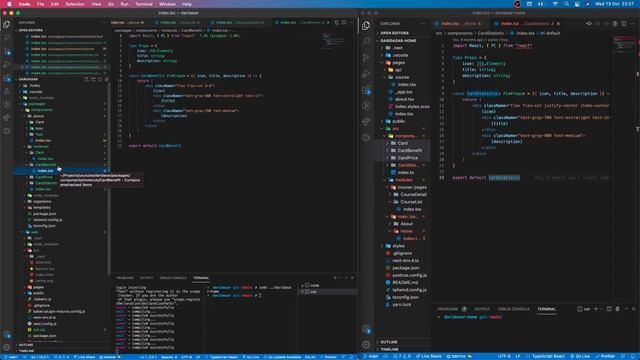Click main branch in right window status bar

click(x=371, y=356)
